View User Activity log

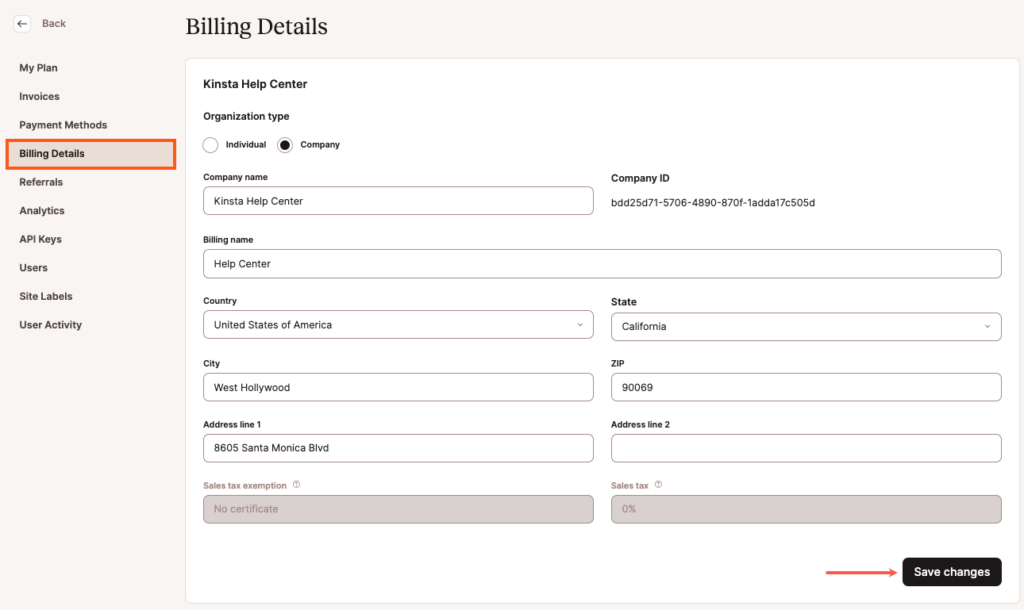tap(50, 324)
